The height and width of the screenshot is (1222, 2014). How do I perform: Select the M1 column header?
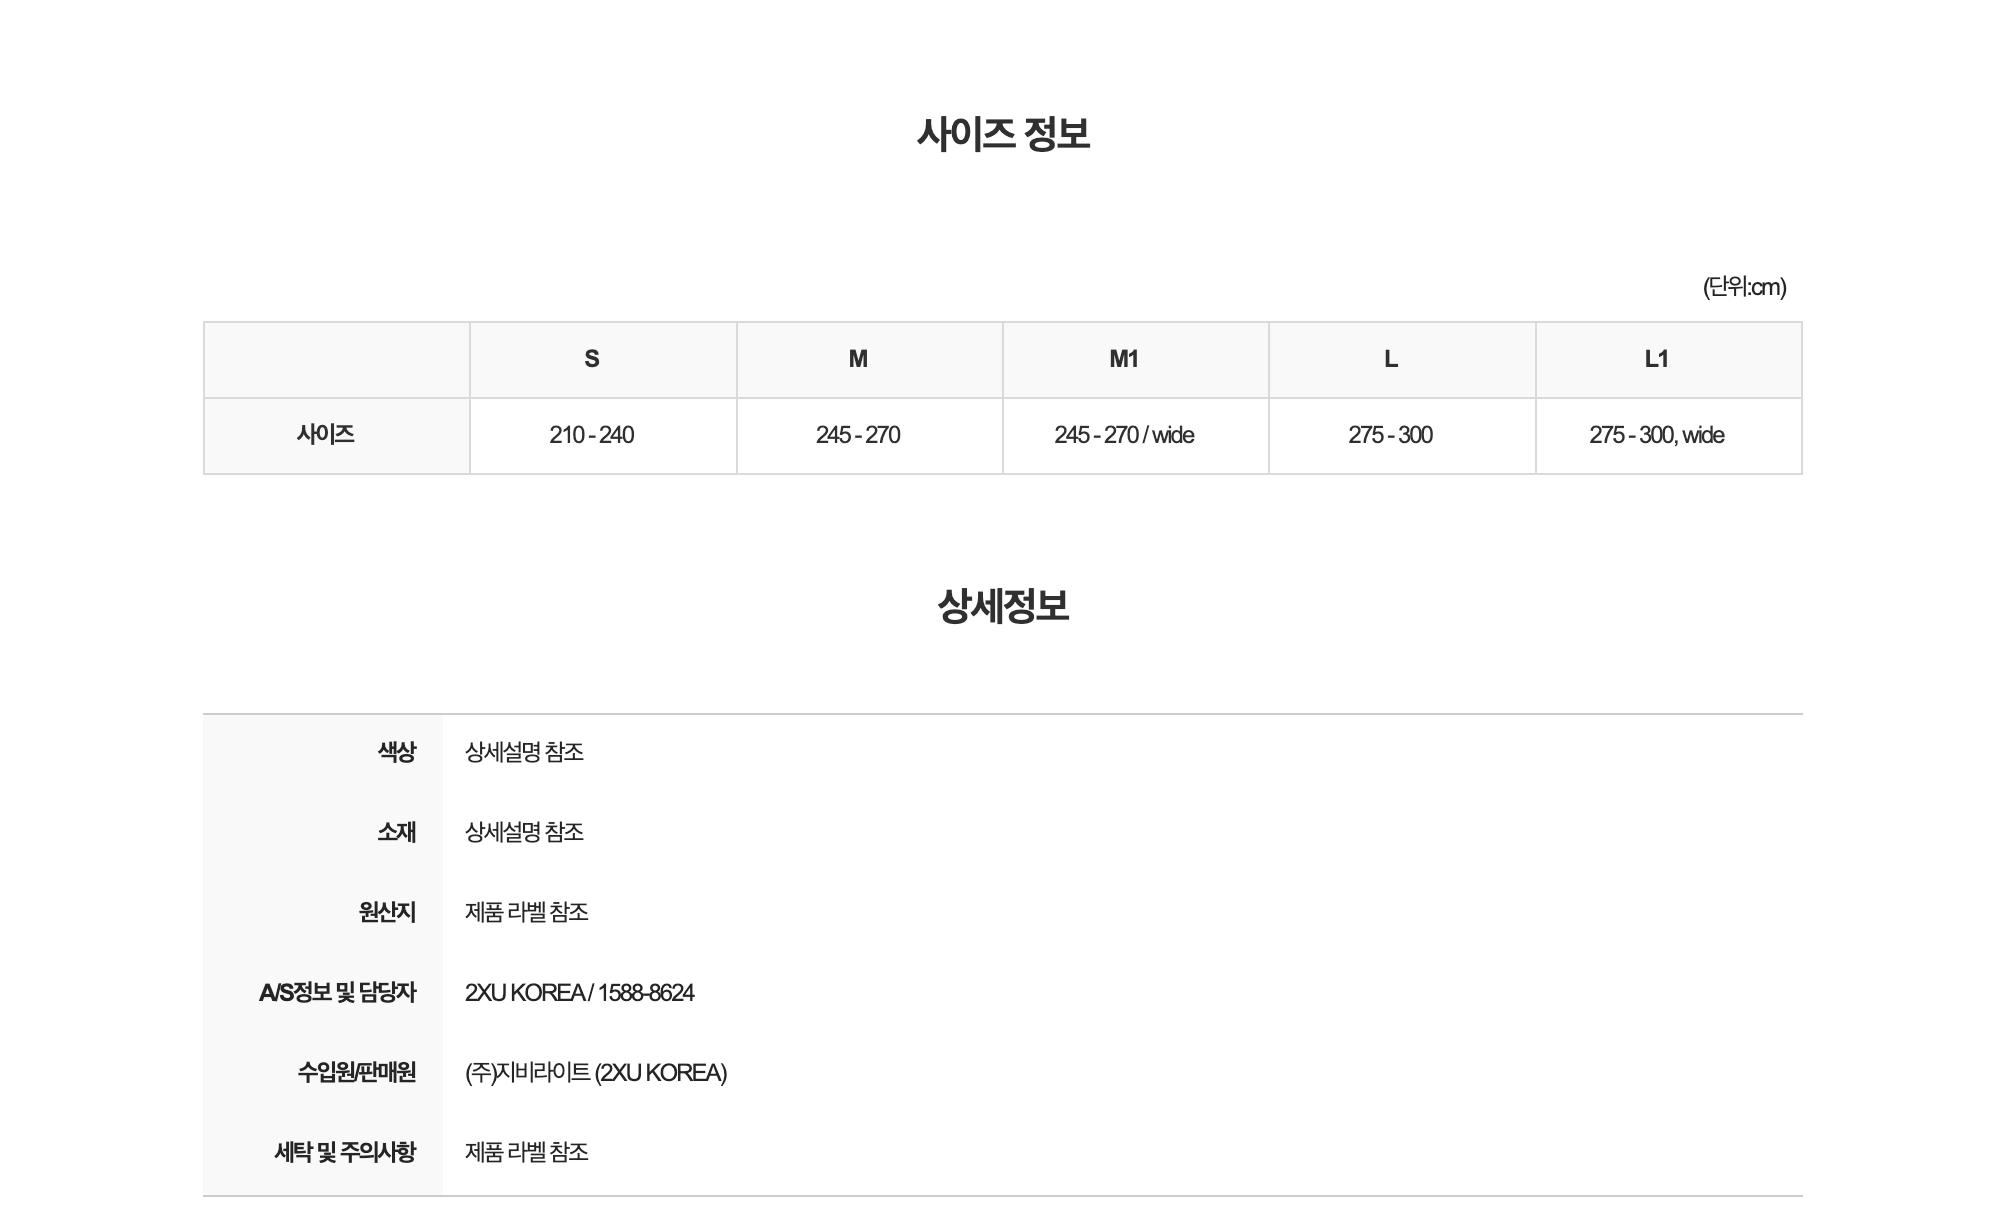pyautogui.click(x=1124, y=359)
